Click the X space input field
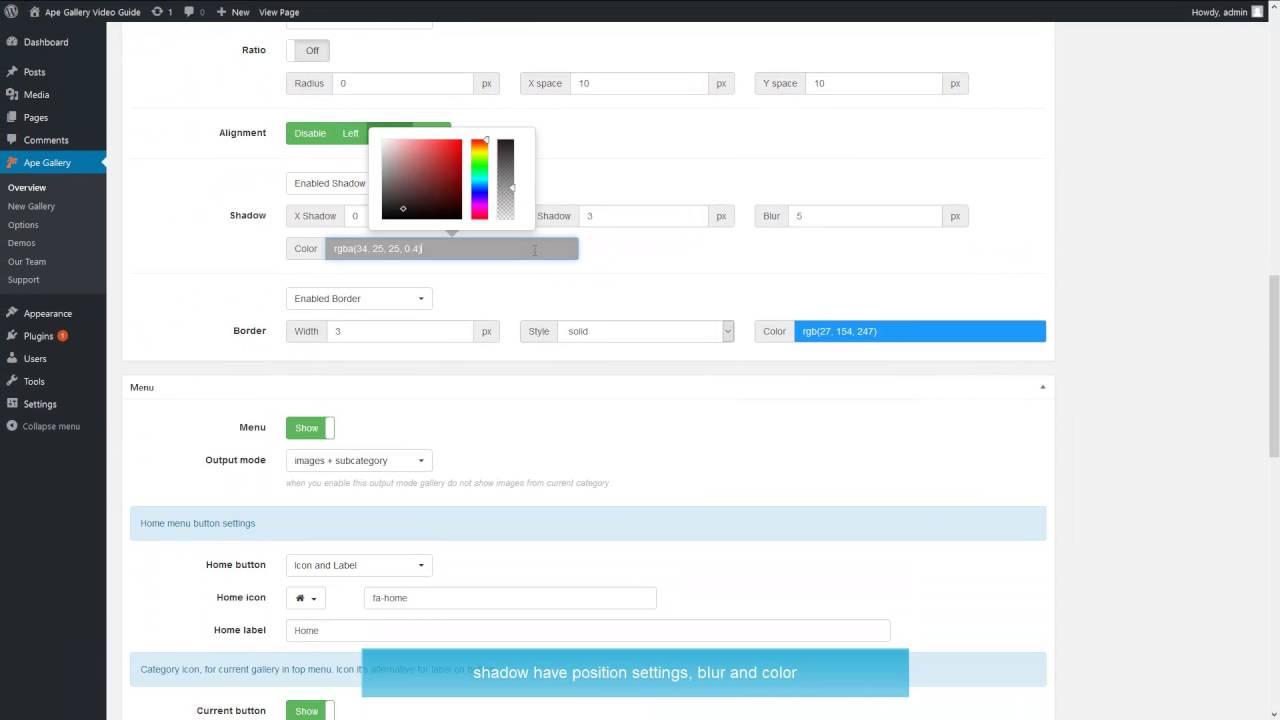Screen dimensions: 1280x720 (x=639, y=84)
